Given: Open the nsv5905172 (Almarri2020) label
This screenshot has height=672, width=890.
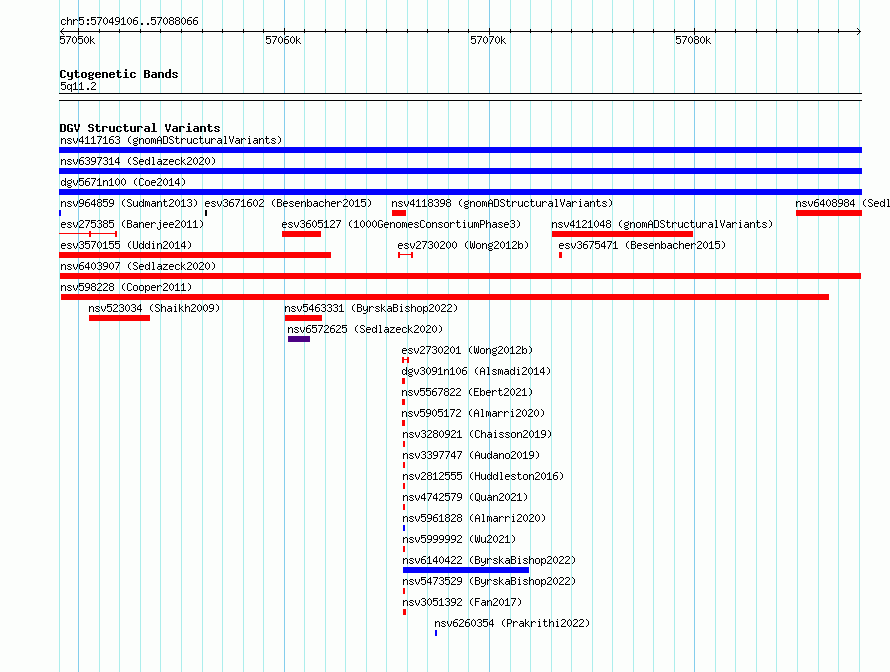Looking at the screenshot, I should pyautogui.click(x=473, y=413).
